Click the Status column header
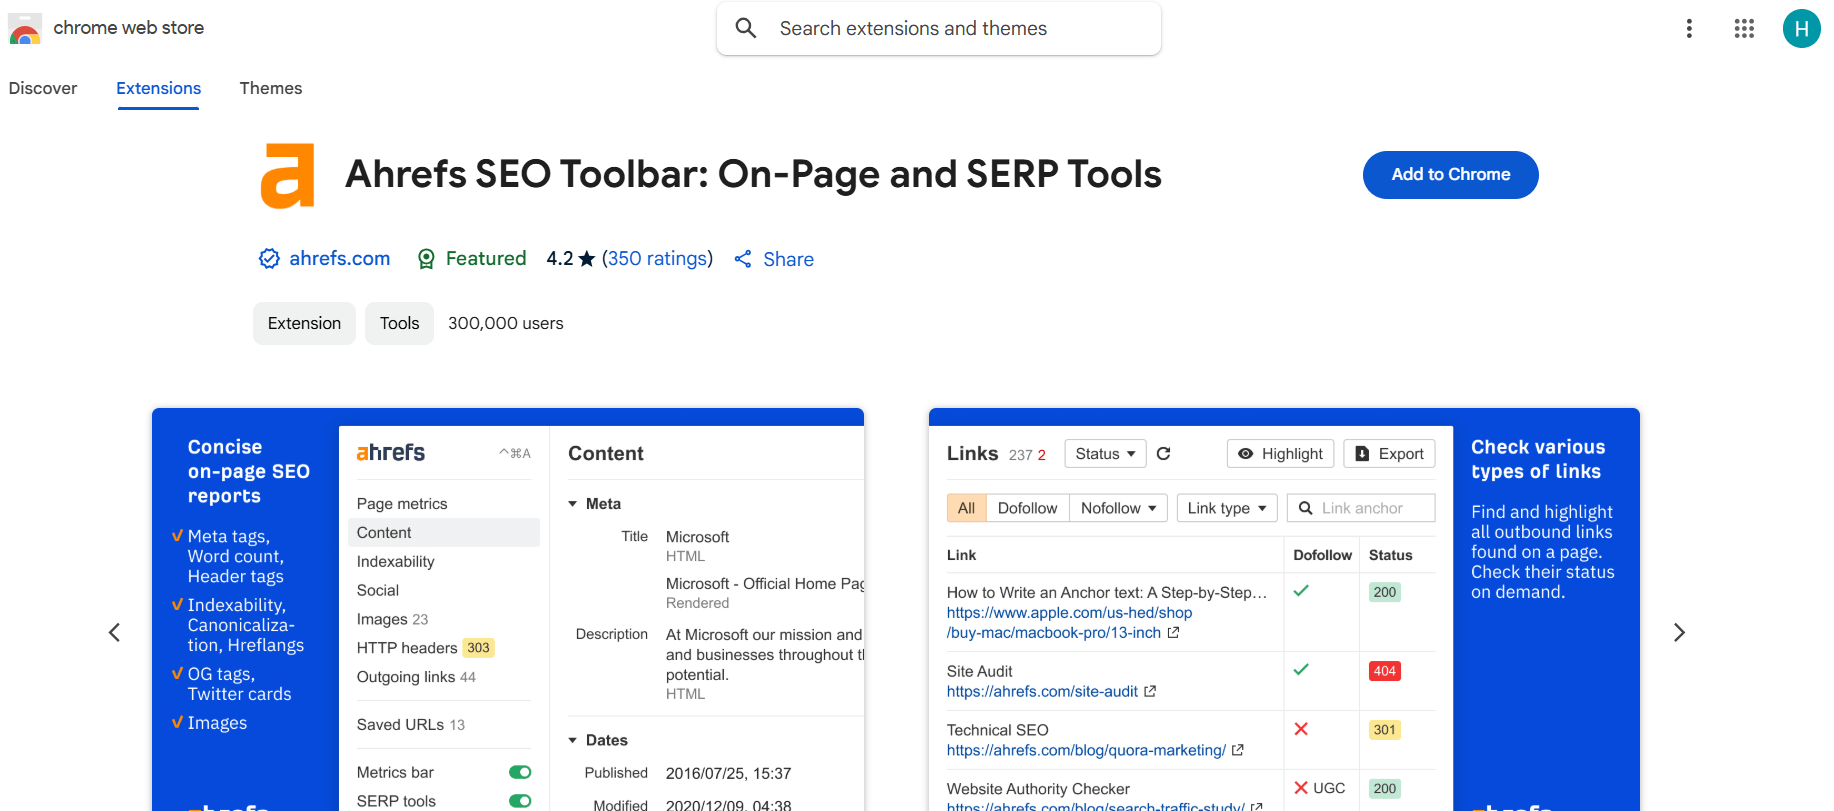The width and height of the screenshot is (1834, 811). [x=1391, y=555]
